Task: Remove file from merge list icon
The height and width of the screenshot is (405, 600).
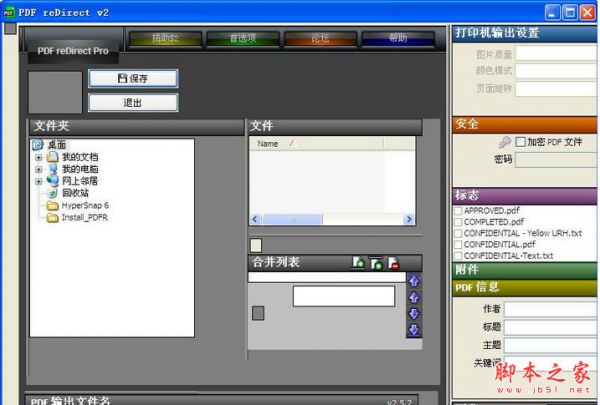Action: (x=393, y=263)
